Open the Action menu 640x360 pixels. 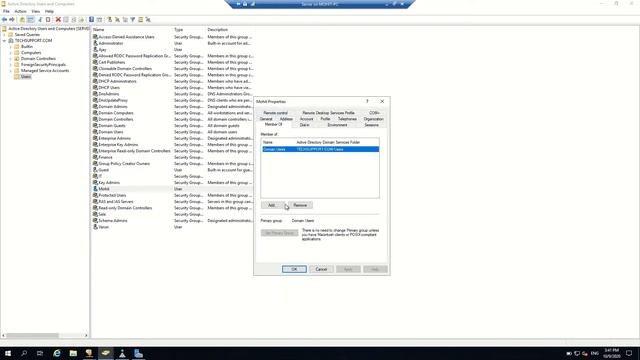pos(20,11)
